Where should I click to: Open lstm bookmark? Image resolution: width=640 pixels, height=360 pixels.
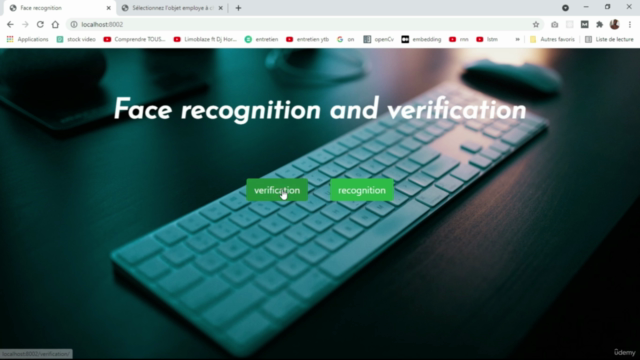coord(487,39)
